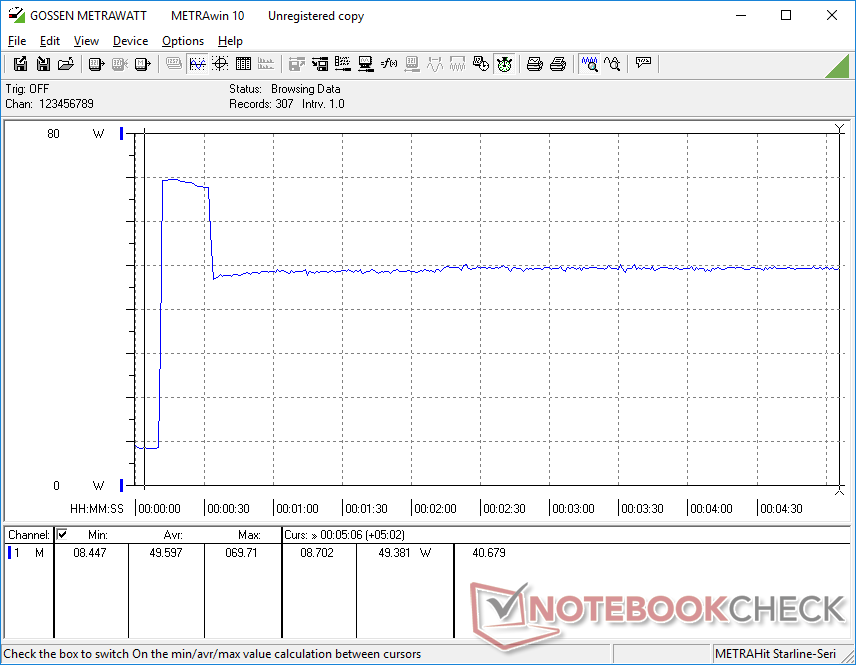The height and width of the screenshot is (665, 856).
Task: Toggle the waveform zoom magnifier icon
Action: (x=590, y=64)
